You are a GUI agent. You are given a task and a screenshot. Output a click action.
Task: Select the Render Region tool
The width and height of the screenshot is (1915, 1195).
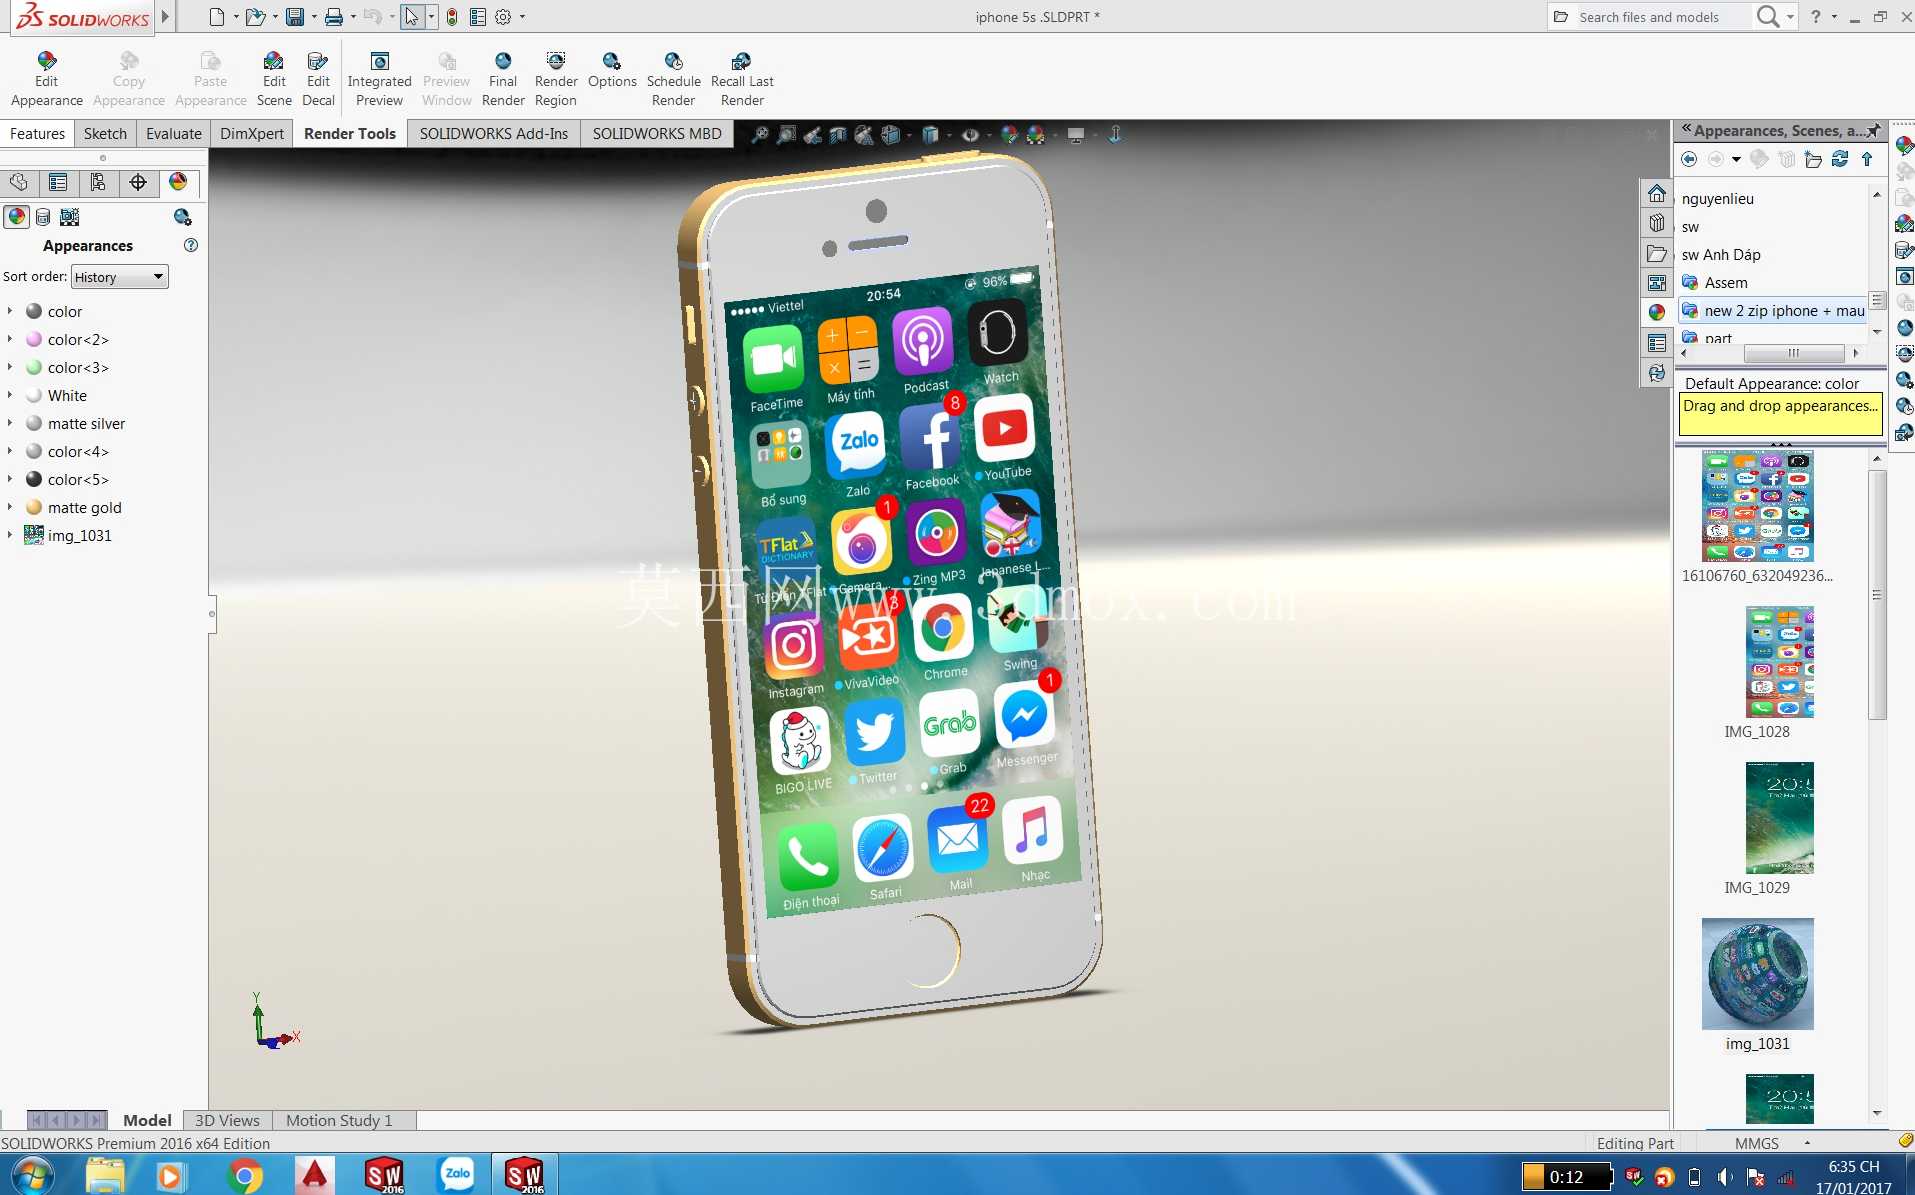tap(556, 79)
